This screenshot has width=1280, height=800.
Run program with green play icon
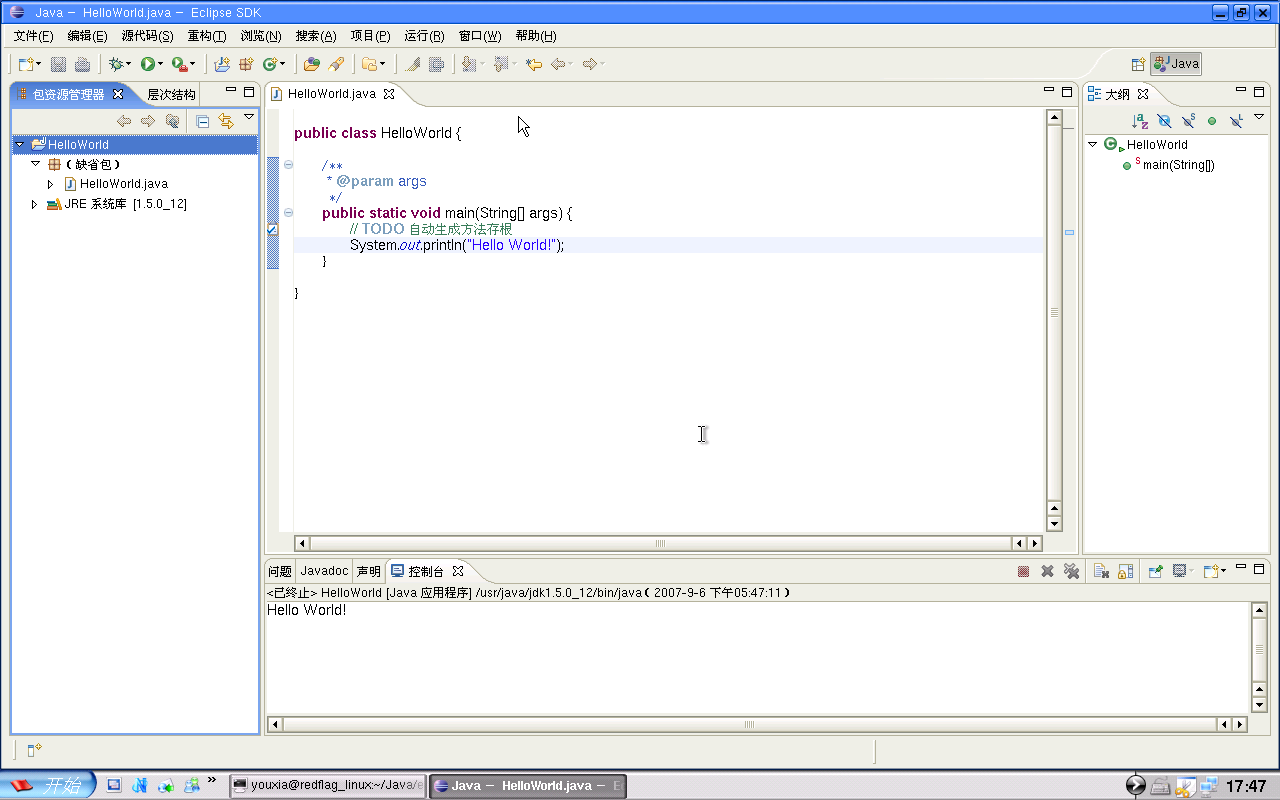147,64
